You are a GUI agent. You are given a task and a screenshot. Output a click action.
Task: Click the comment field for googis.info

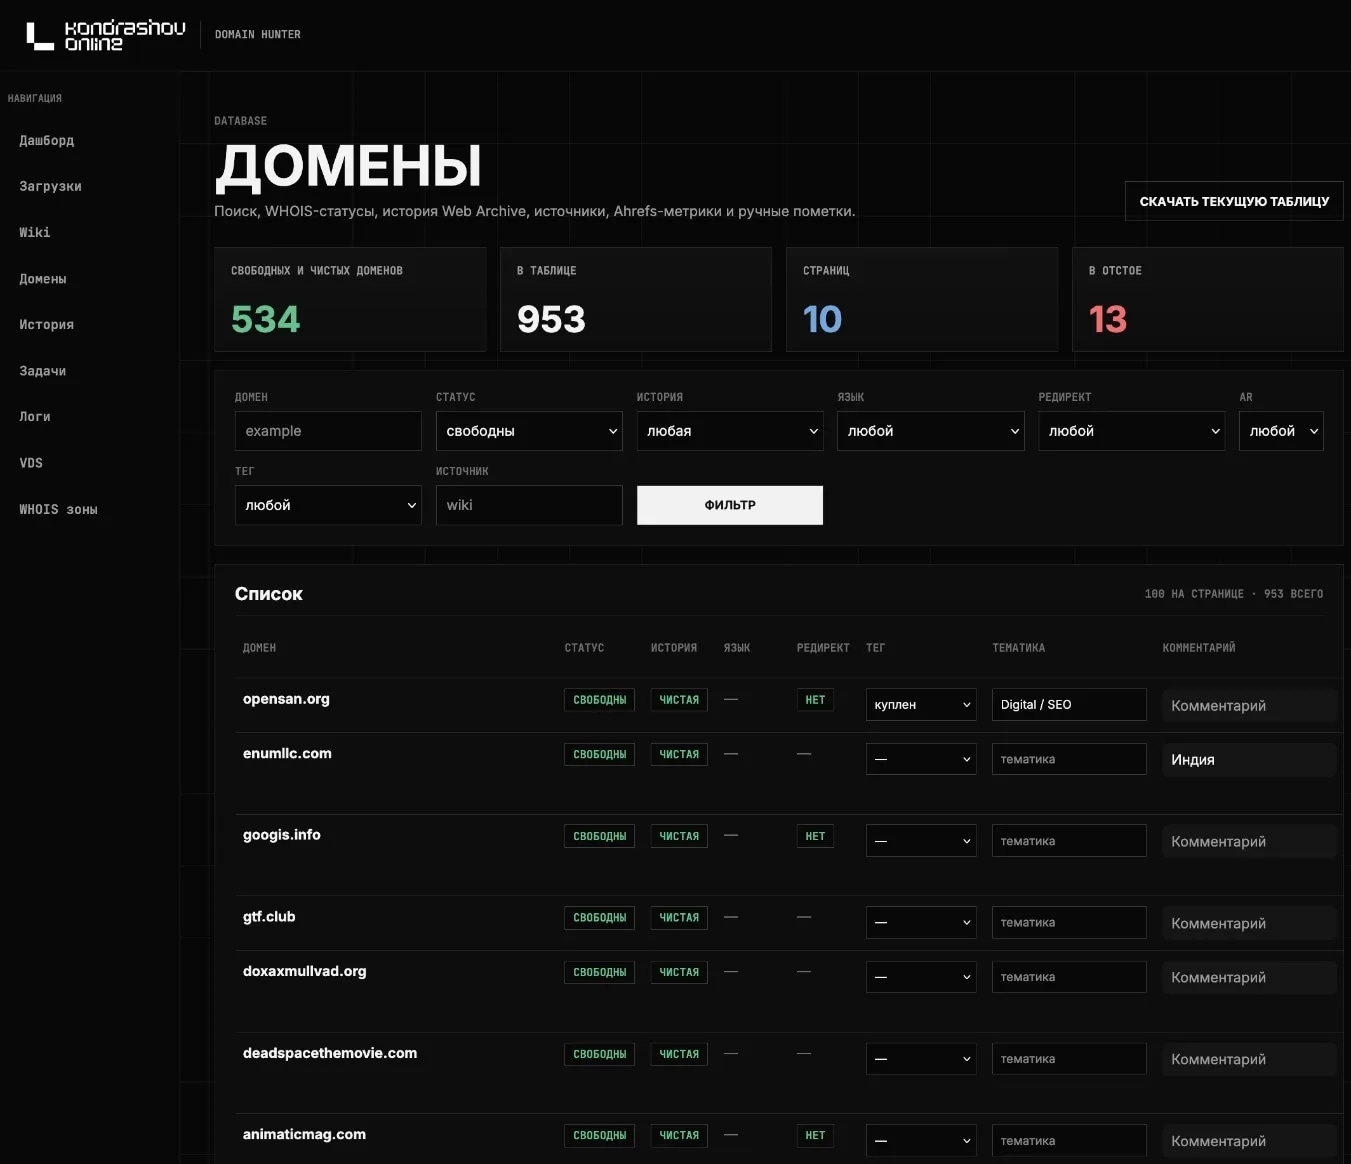click(x=1249, y=842)
